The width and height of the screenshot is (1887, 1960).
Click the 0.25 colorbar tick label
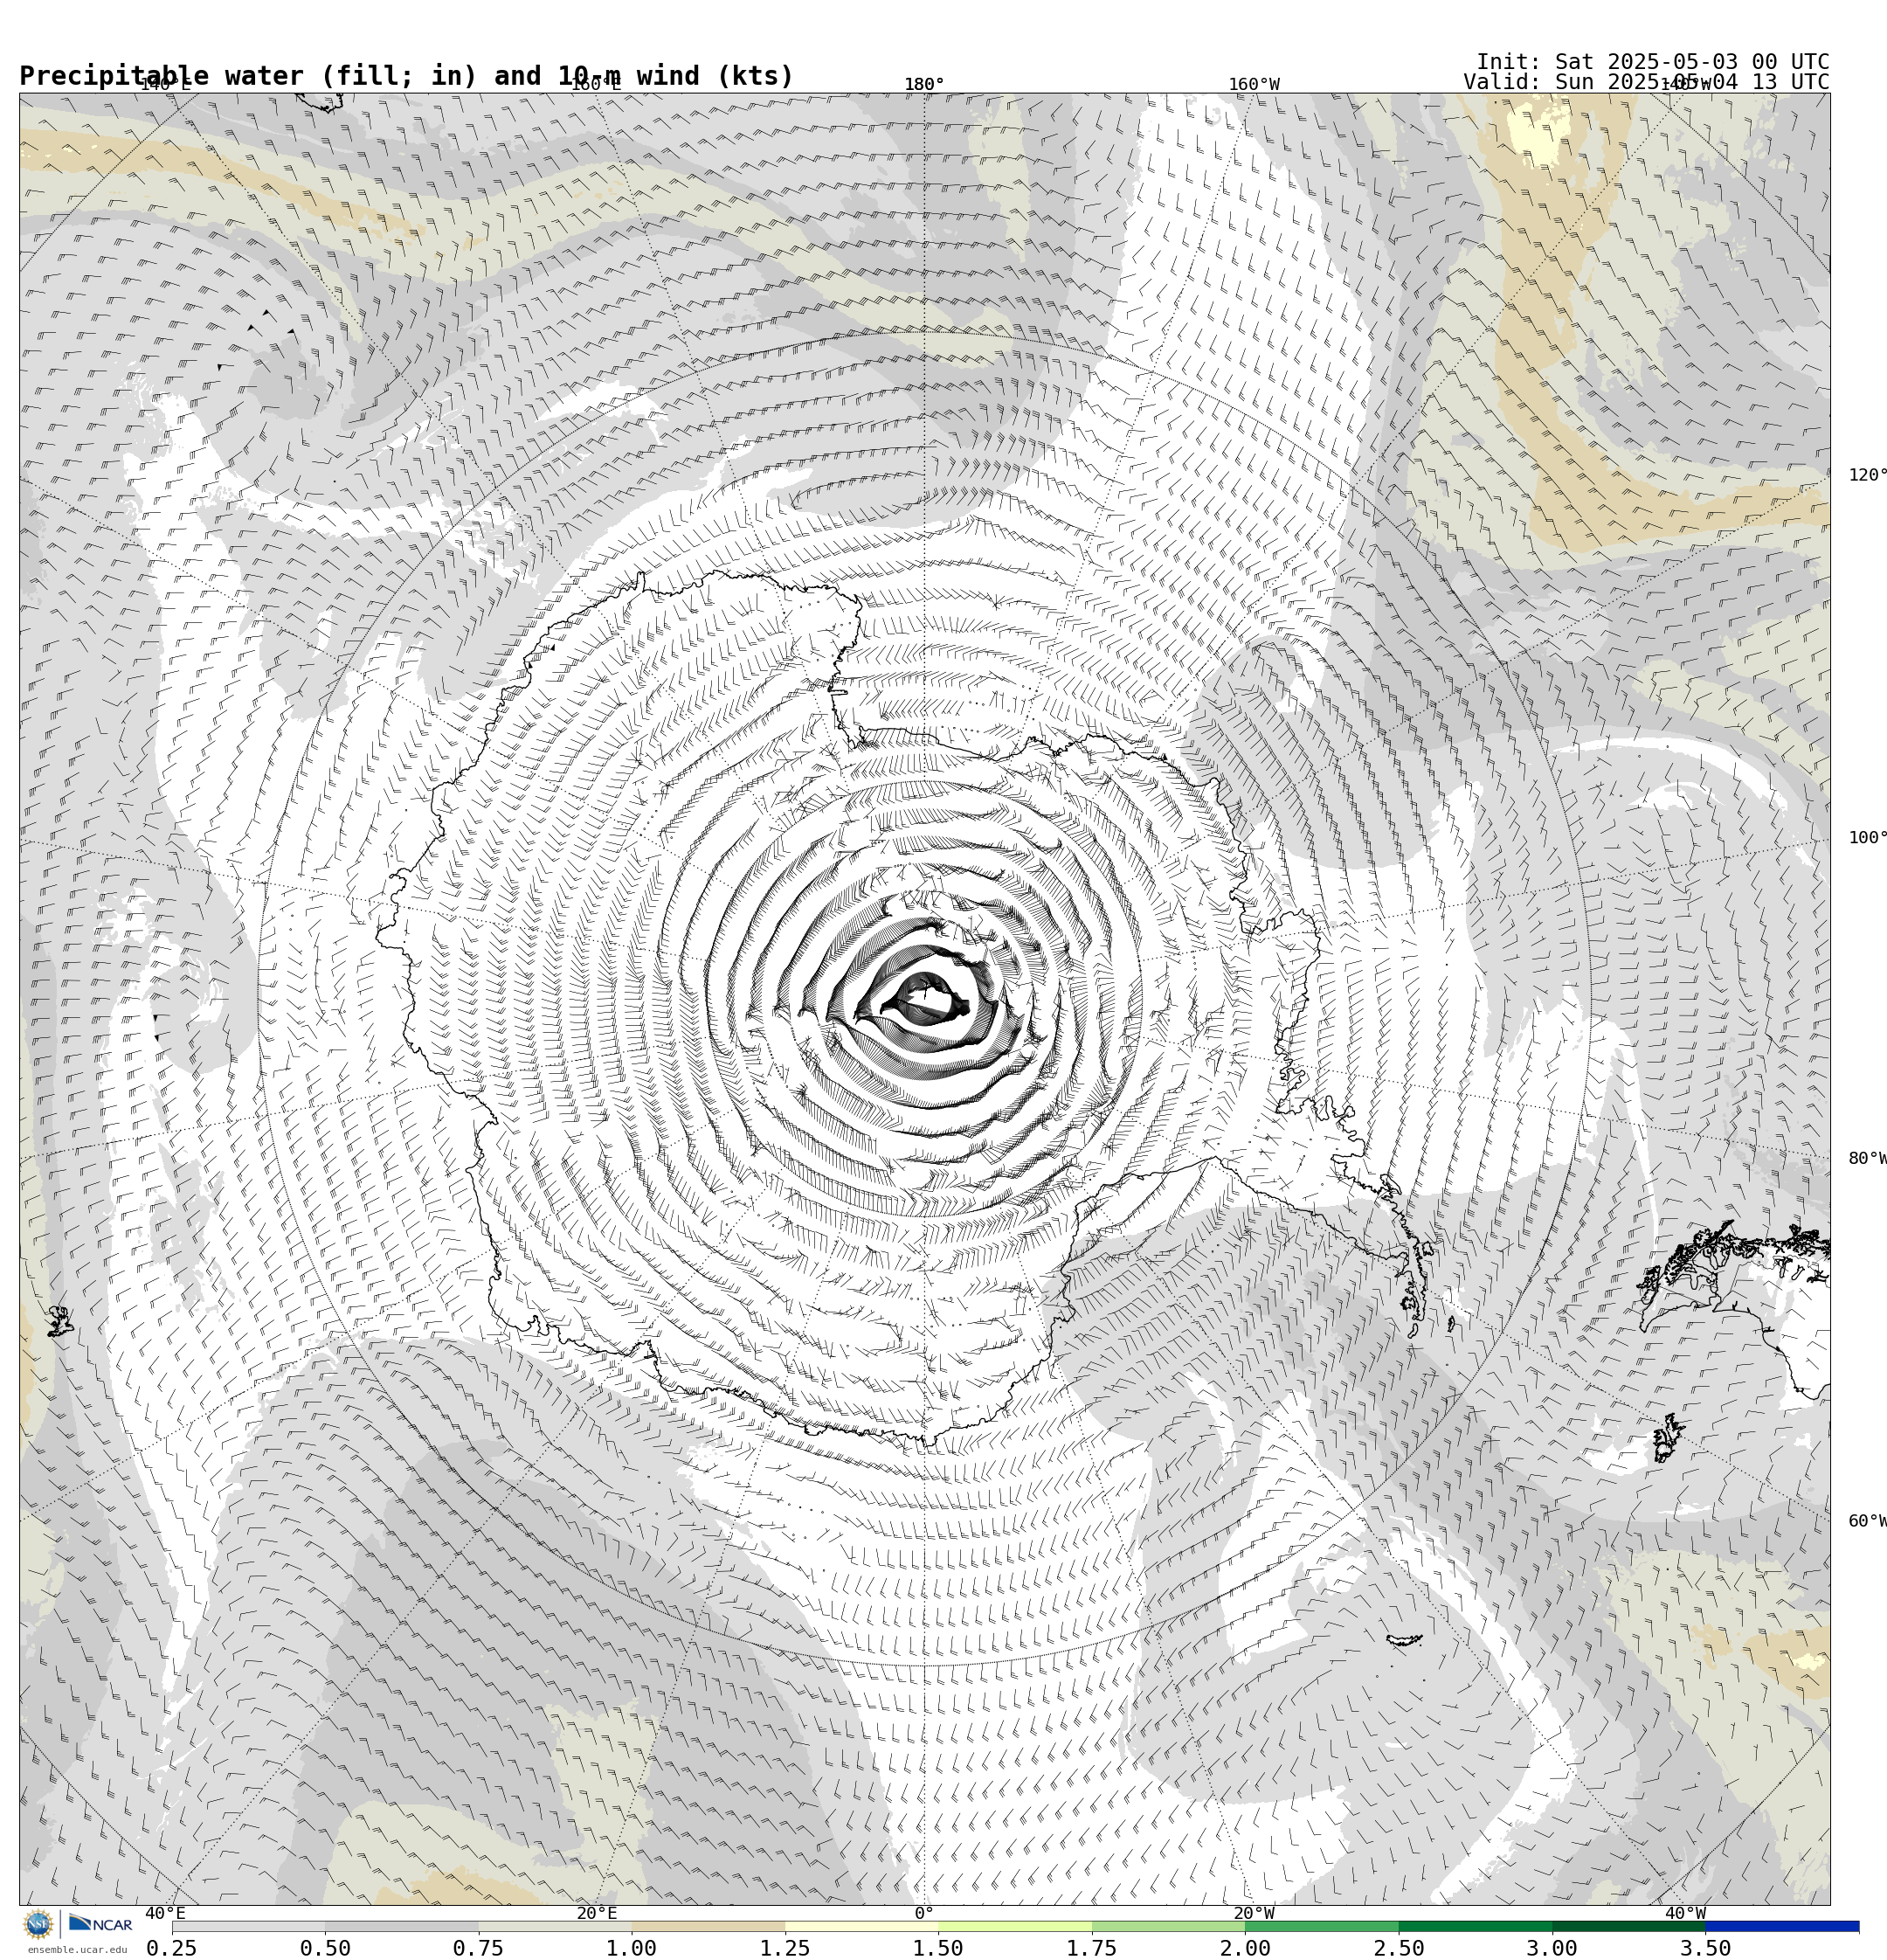point(172,1947)
